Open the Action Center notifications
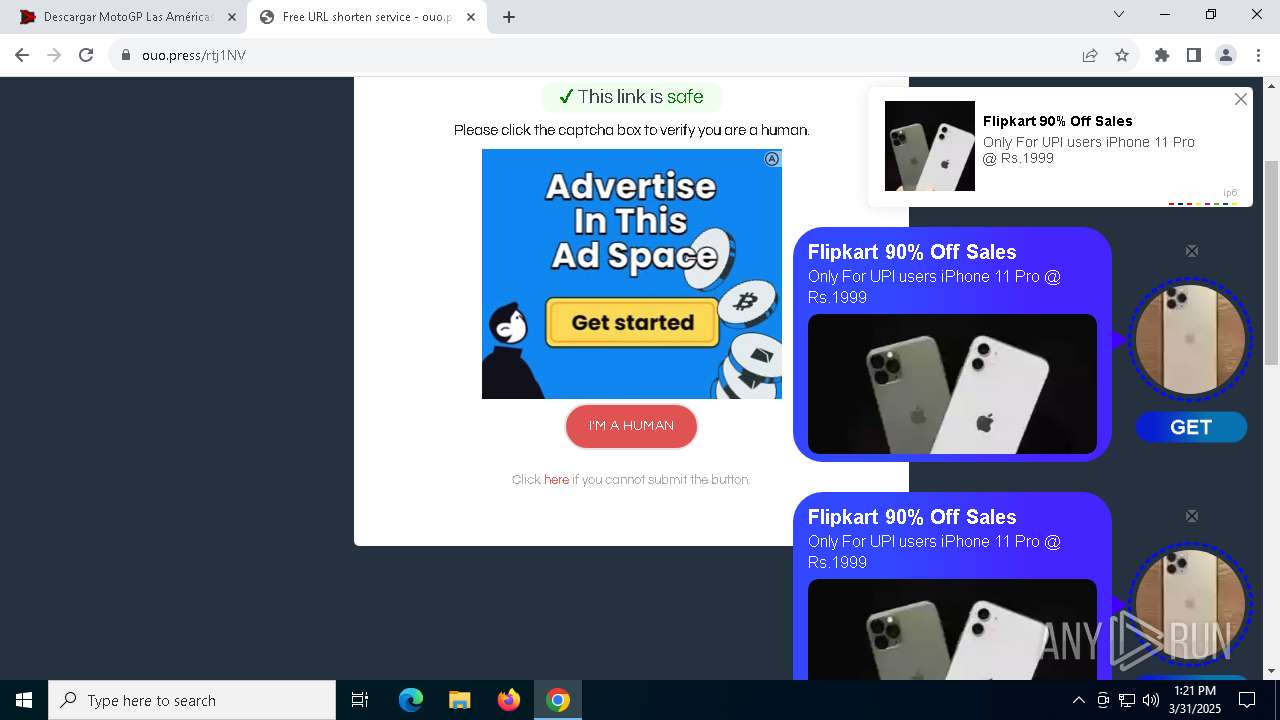The height and width of the screenshot is (720, 1280). point(1247,700)
